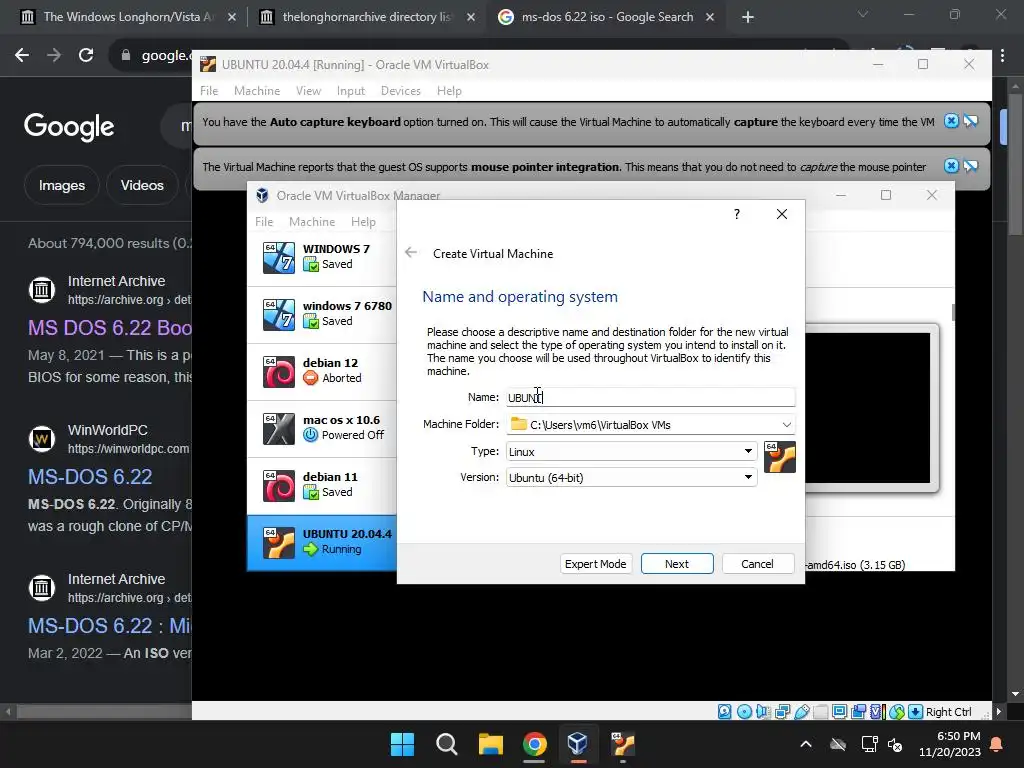This screenshot has height=768, width=1024.
Task: Show hidden system tray icons
Action: (x=806, y=744)
